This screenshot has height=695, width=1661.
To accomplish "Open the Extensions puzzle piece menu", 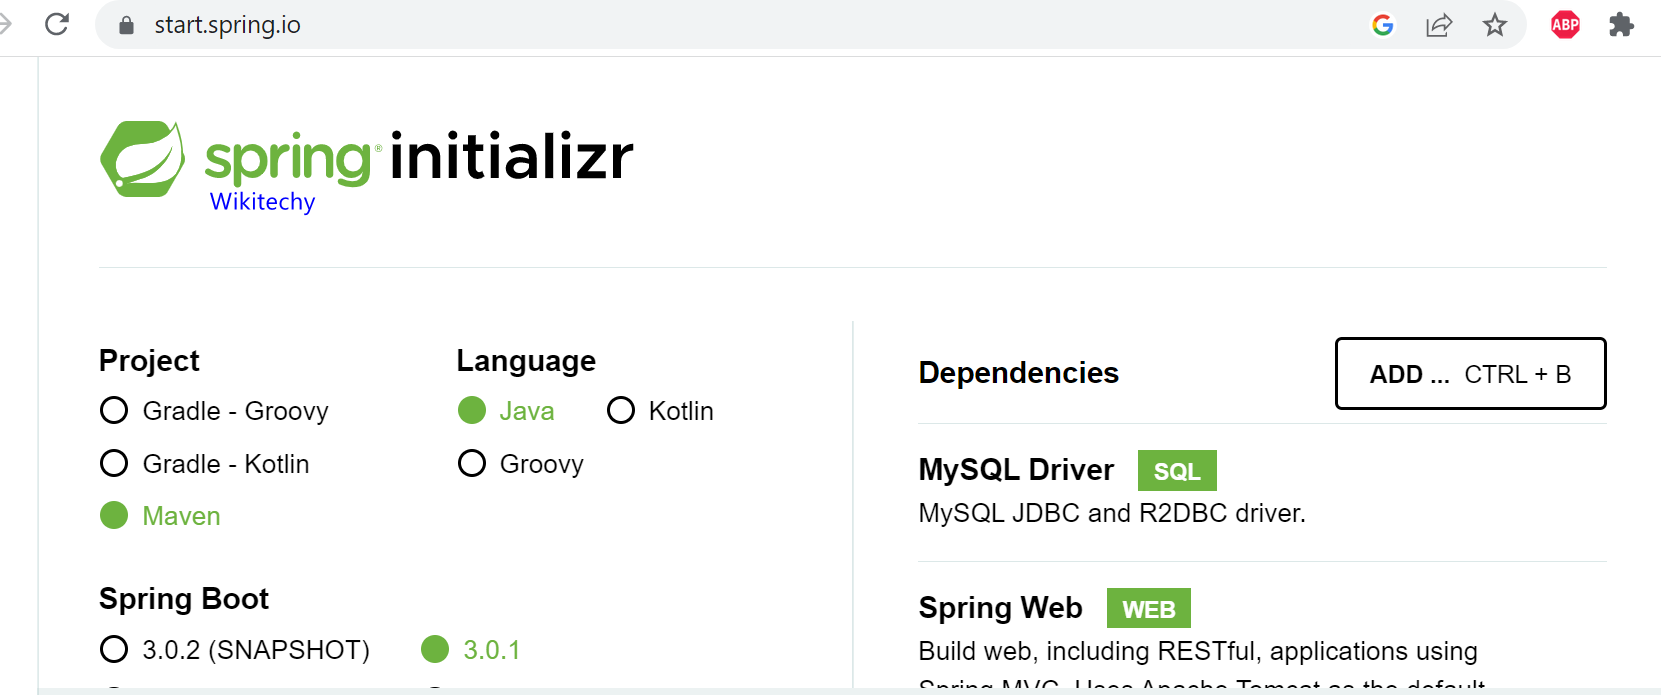I will pyautogui.click(x=1621, y=25).
